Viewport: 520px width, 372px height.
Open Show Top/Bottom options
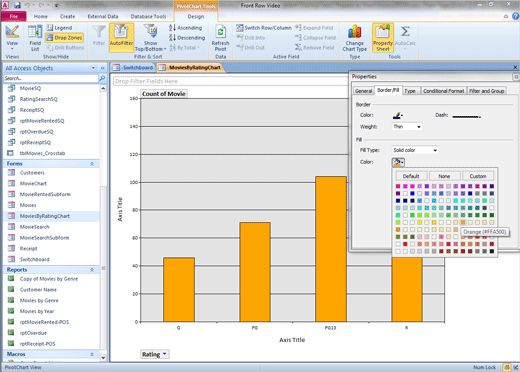pyautogui.click(x=150, y=37)
